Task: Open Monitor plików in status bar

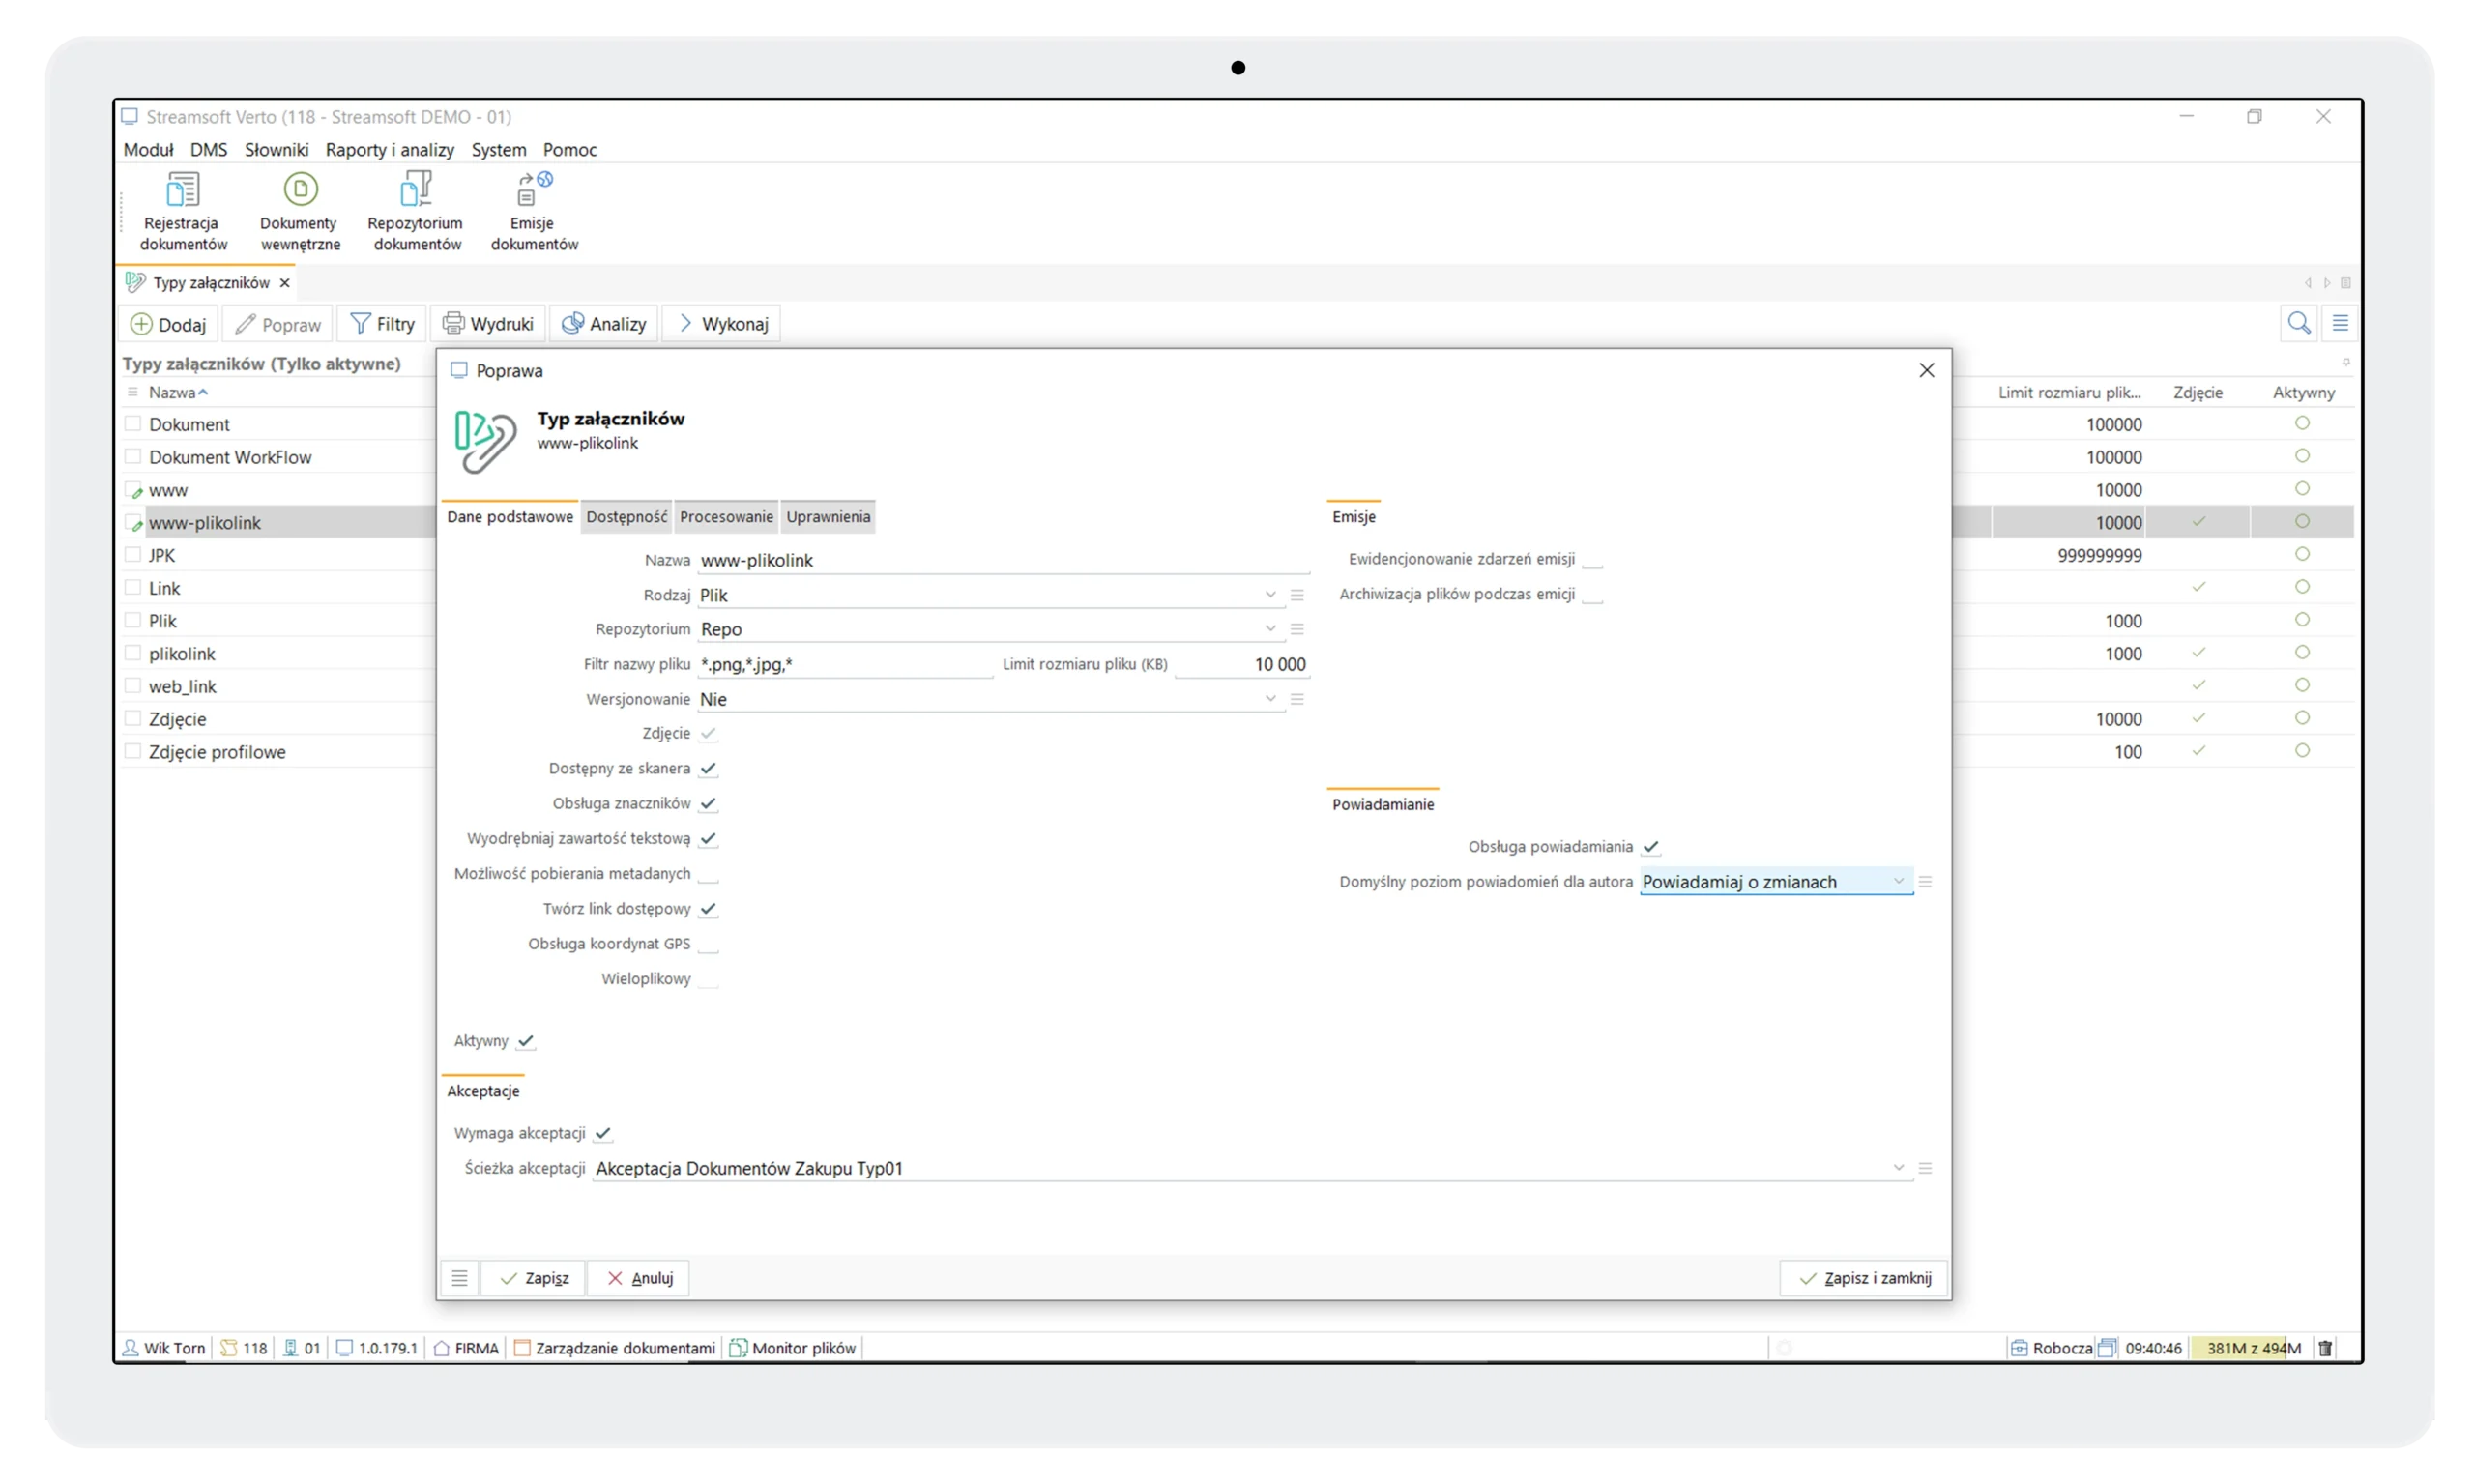Action: coord(793,1348)
